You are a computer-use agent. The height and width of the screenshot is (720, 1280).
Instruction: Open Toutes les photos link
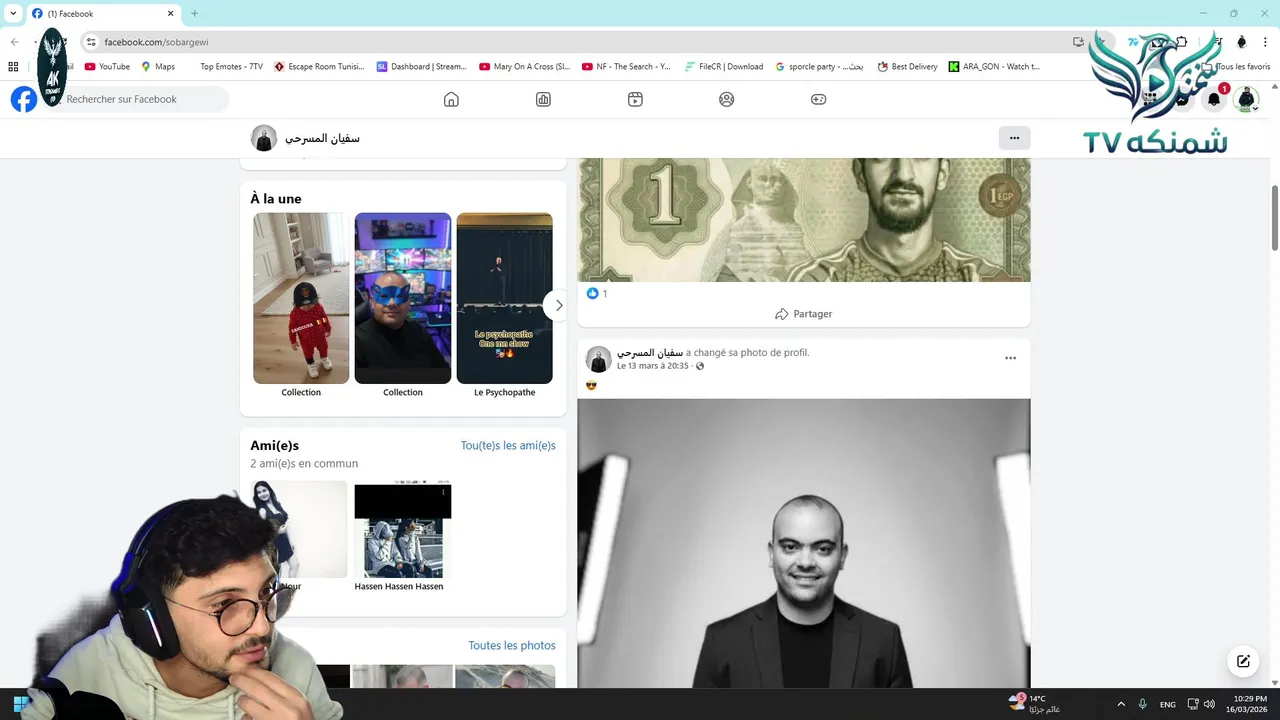point(512,646)
